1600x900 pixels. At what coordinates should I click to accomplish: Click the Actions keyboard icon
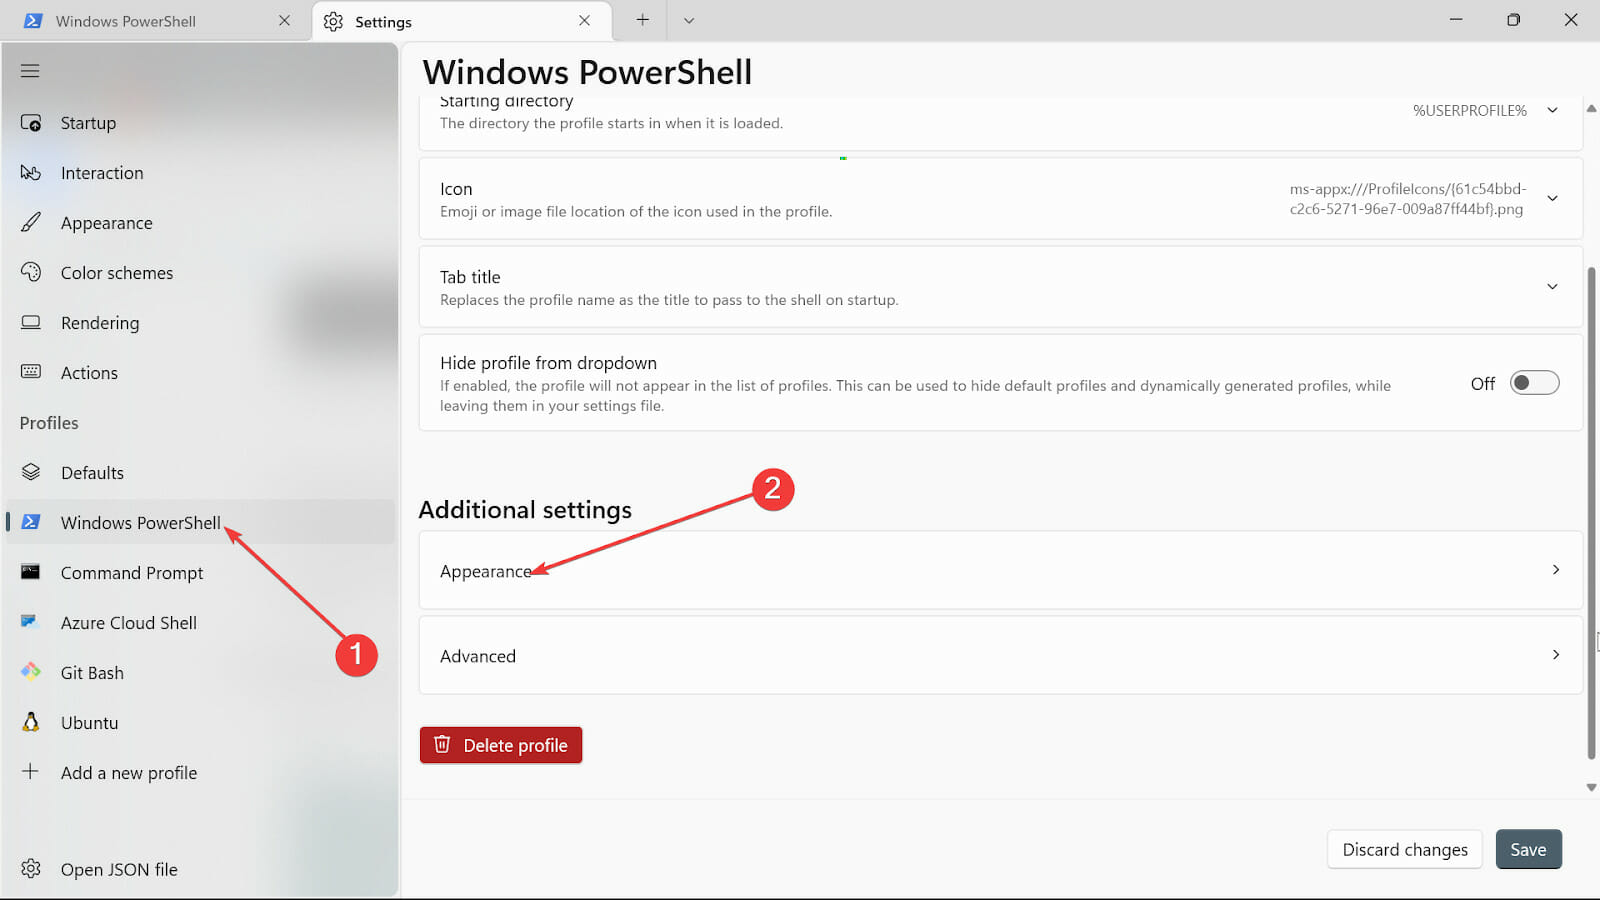pyautogui.click(x=31, y=372)
